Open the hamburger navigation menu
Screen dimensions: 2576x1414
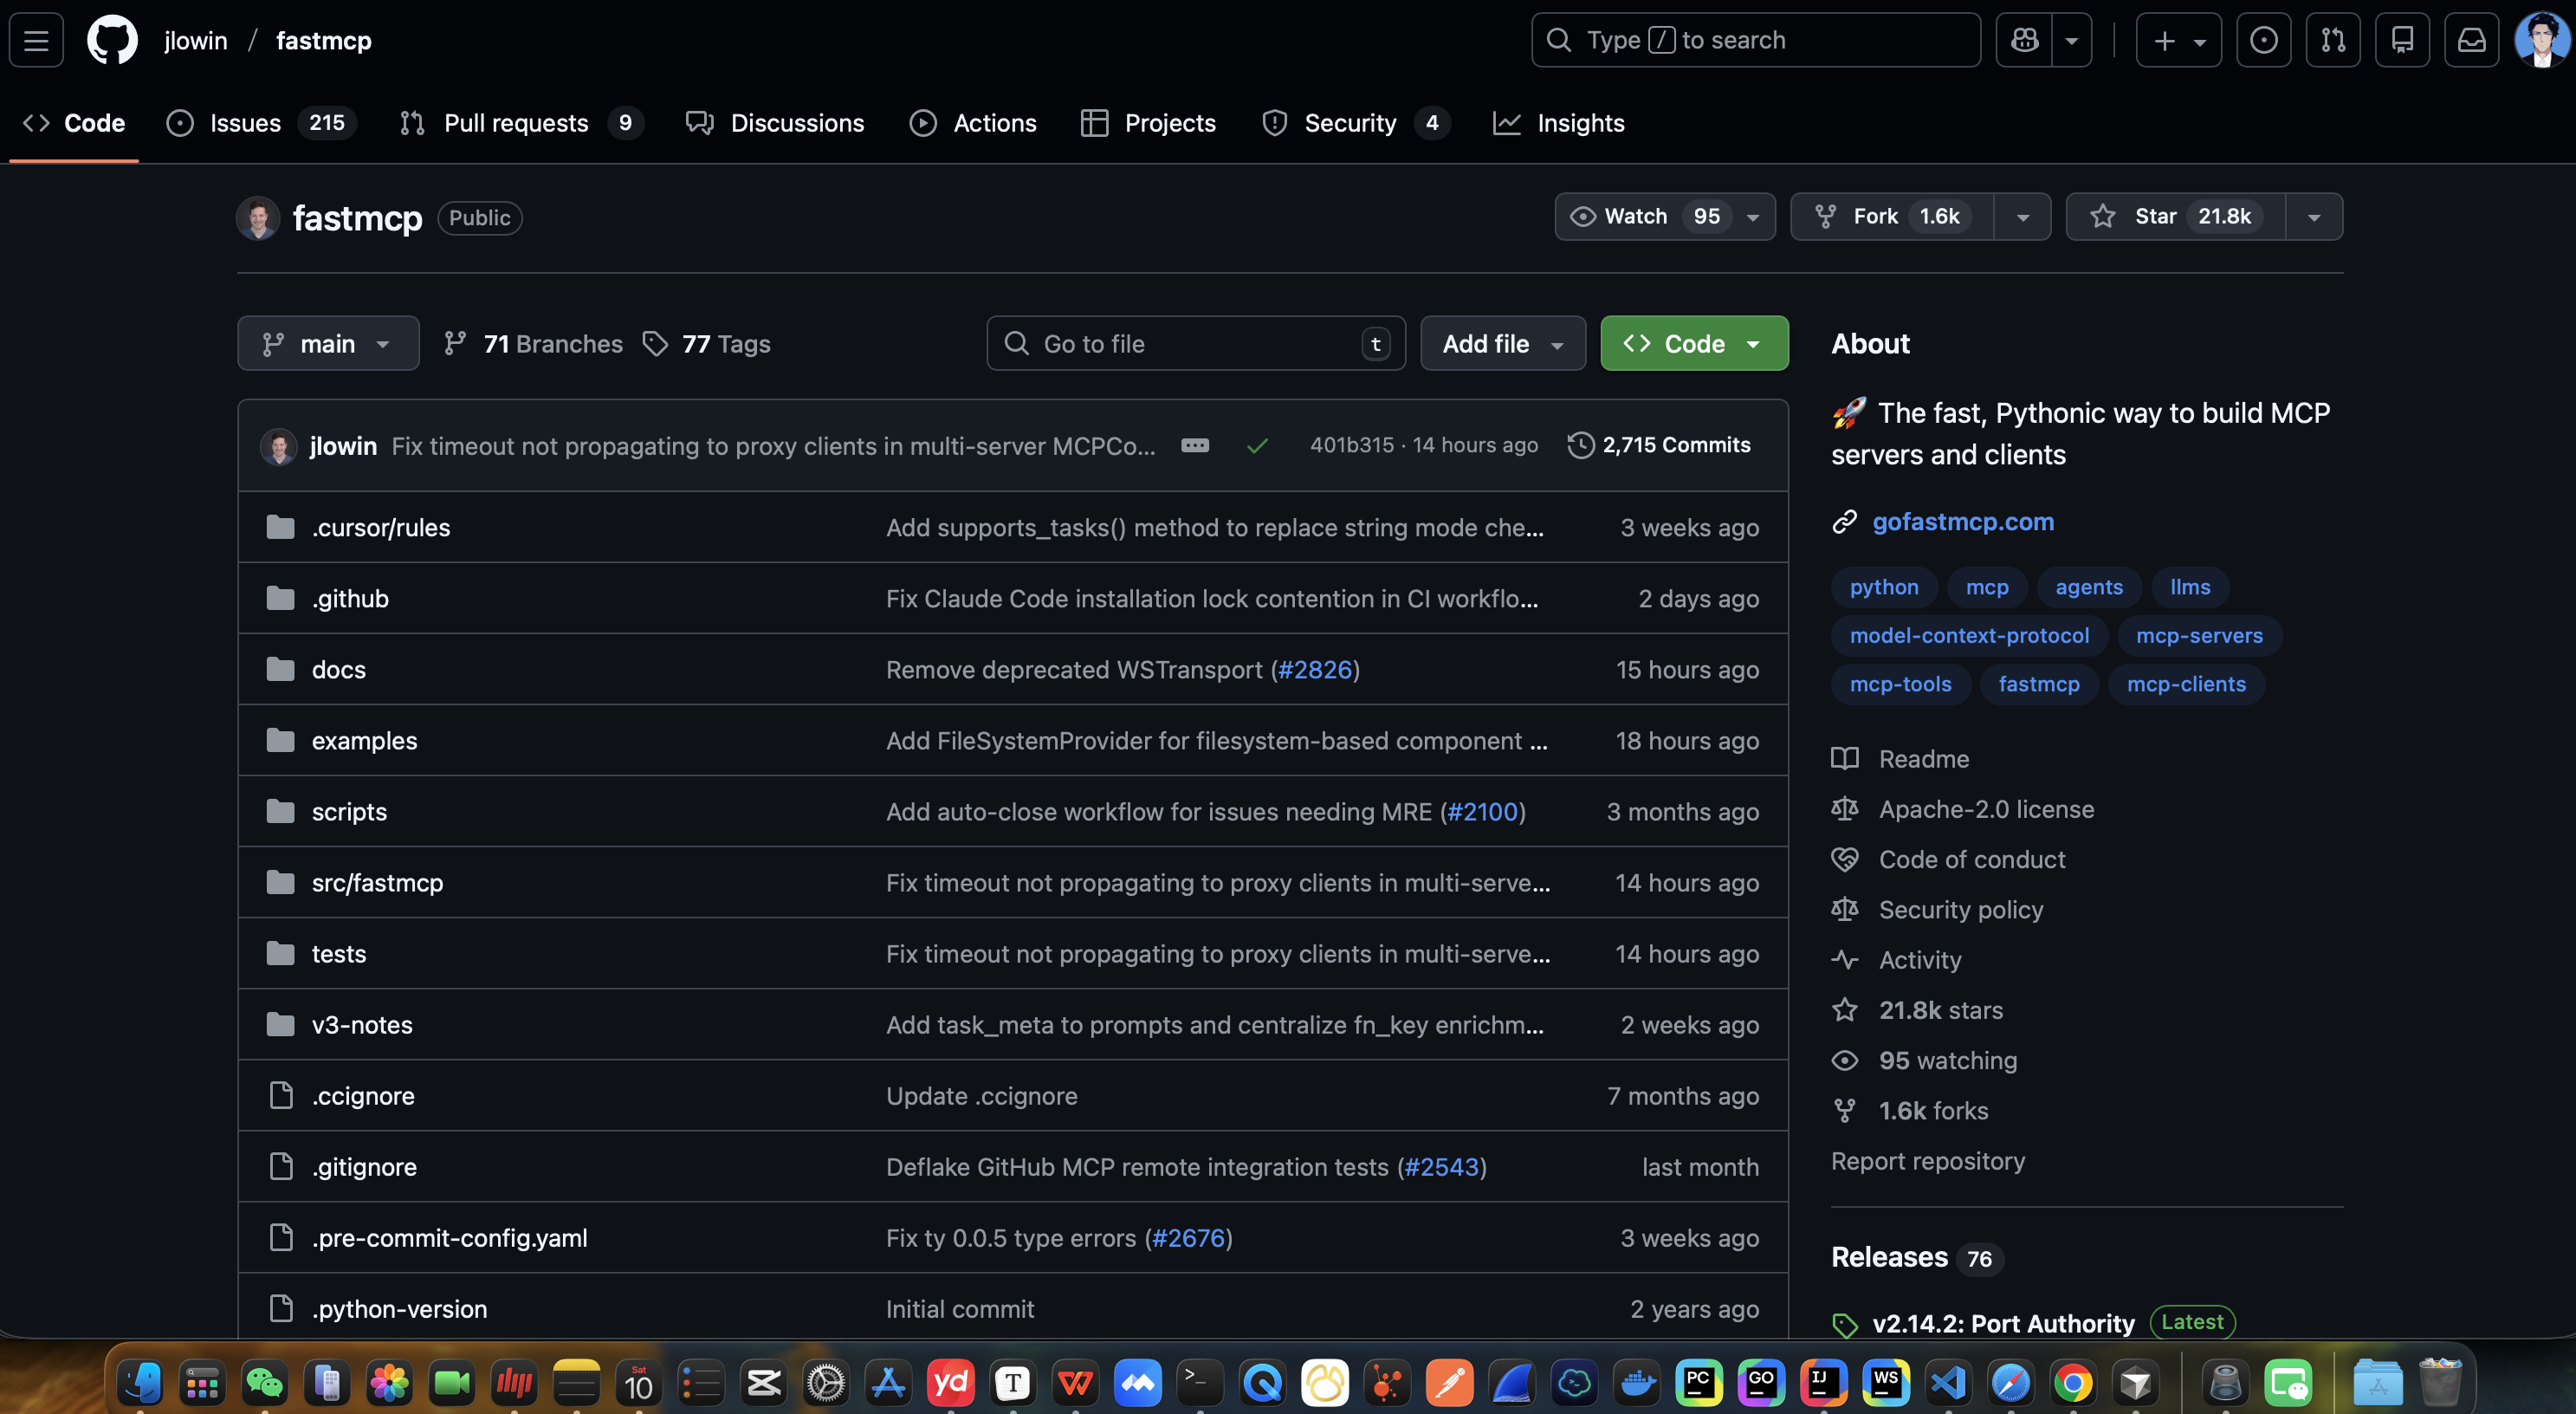[36, 40]
